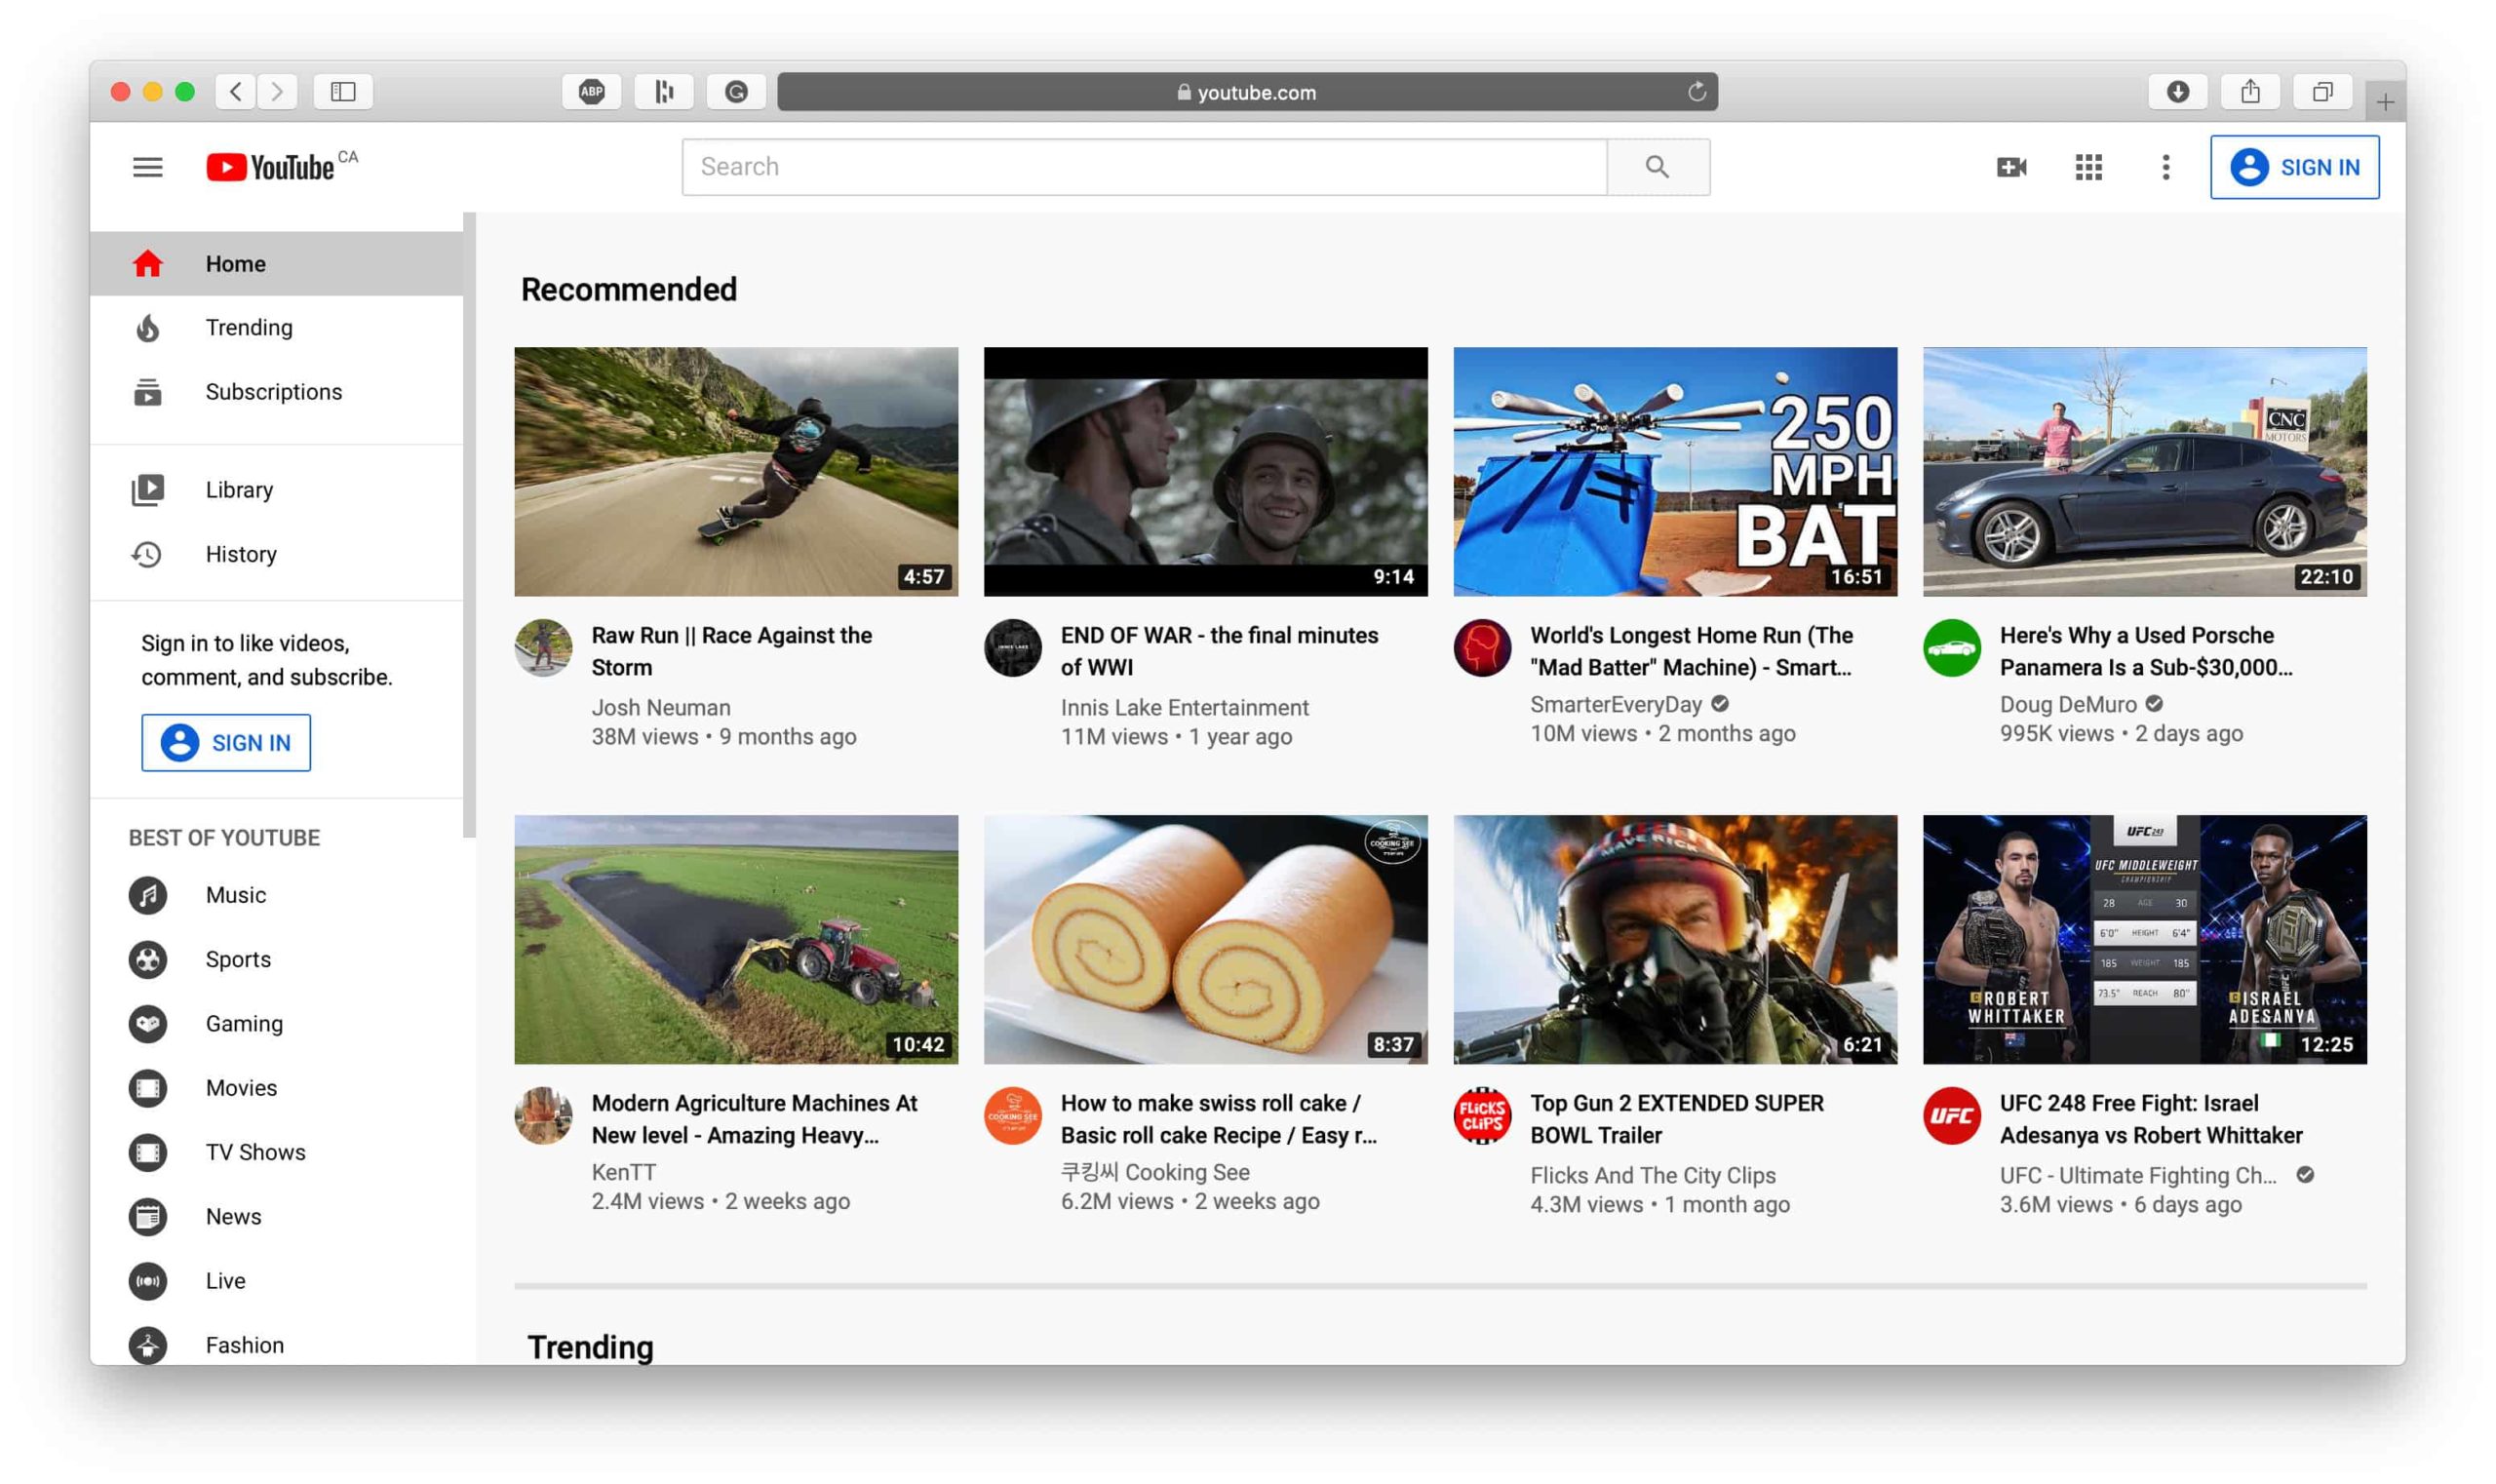The height and width of the screenshot is (1484, 2496).
Task: Click 'Top Gun 2 EXTENDED SUPER BOWL Trailer' title
Action: tap(1677, 1119)
